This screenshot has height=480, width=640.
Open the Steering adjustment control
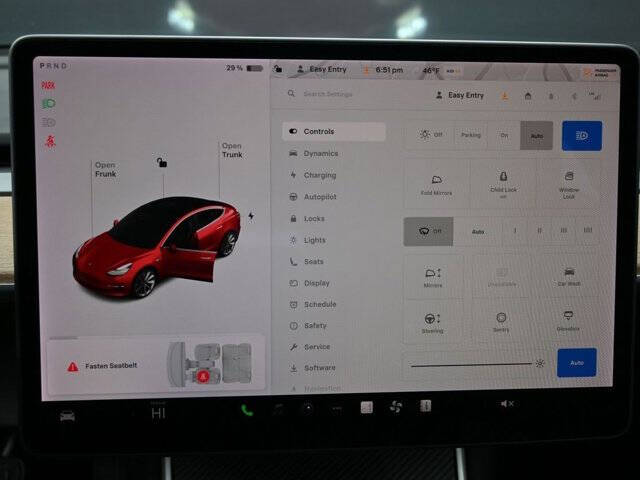[432, 323]
